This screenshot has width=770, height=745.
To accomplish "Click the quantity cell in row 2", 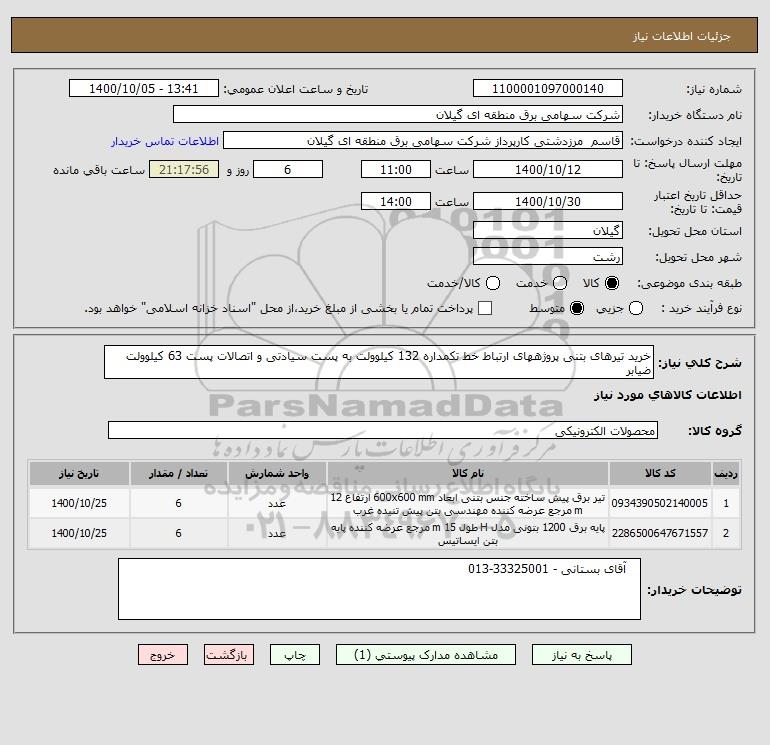I will coord(178,533).
